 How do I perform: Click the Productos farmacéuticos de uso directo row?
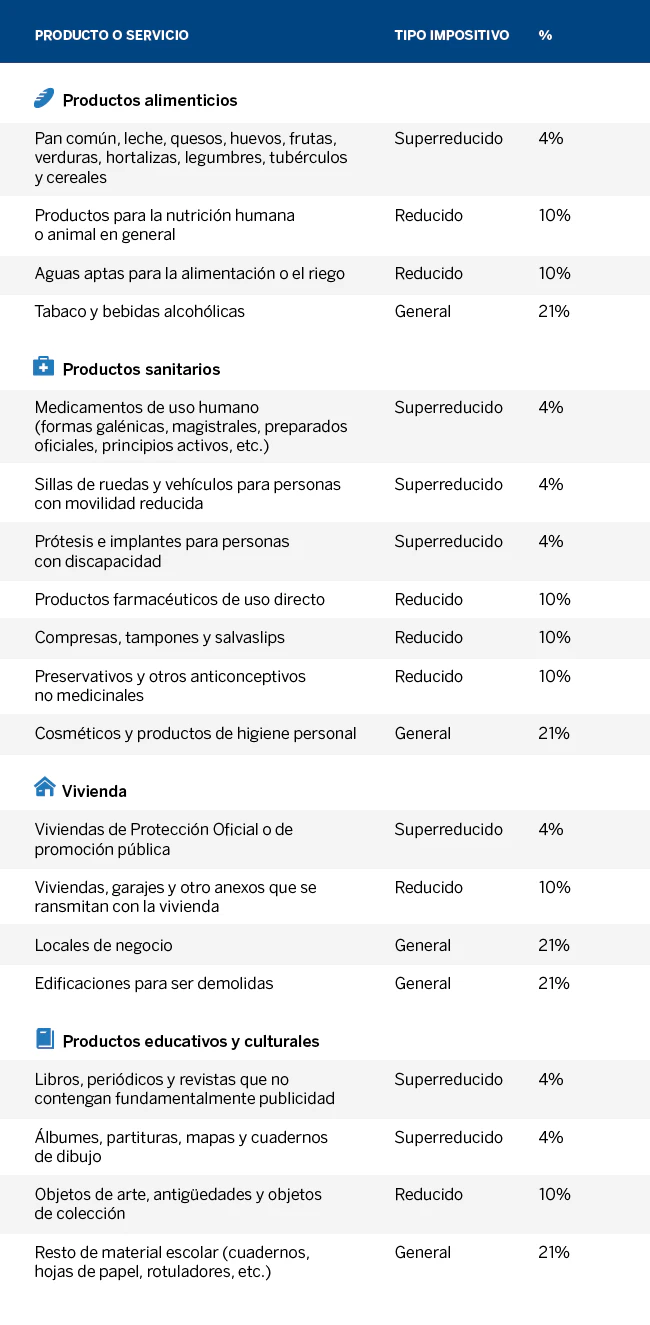(325, 600)
